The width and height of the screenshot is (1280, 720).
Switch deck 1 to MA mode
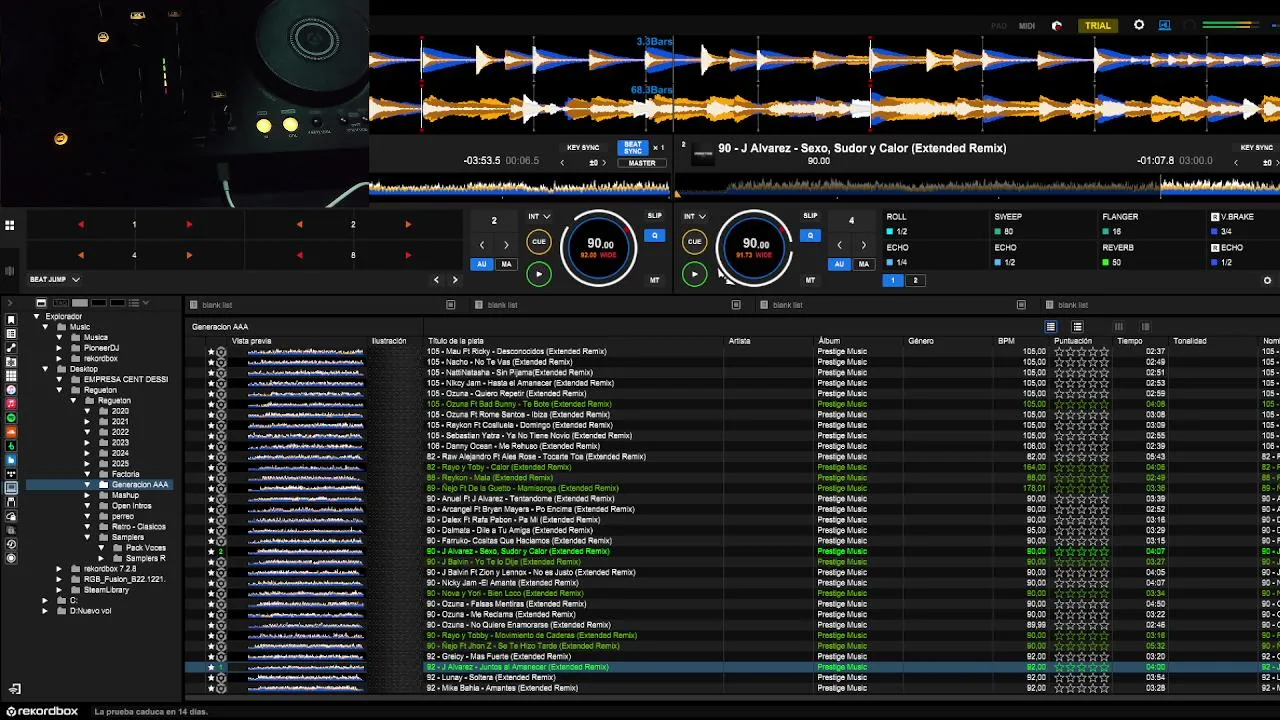(x=506, y=264)
